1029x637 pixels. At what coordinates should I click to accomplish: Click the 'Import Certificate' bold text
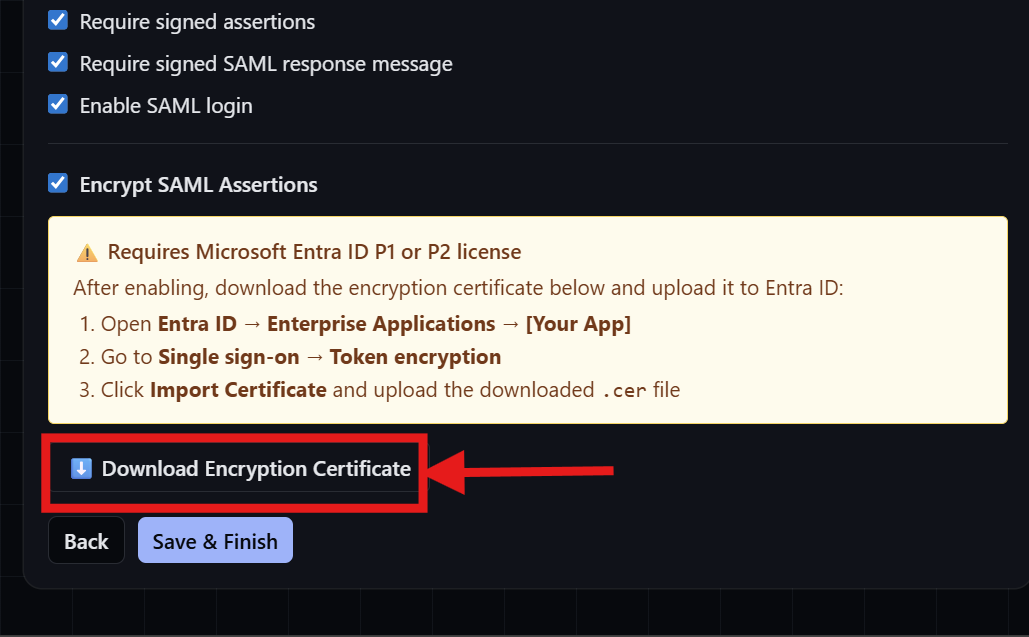238,390
